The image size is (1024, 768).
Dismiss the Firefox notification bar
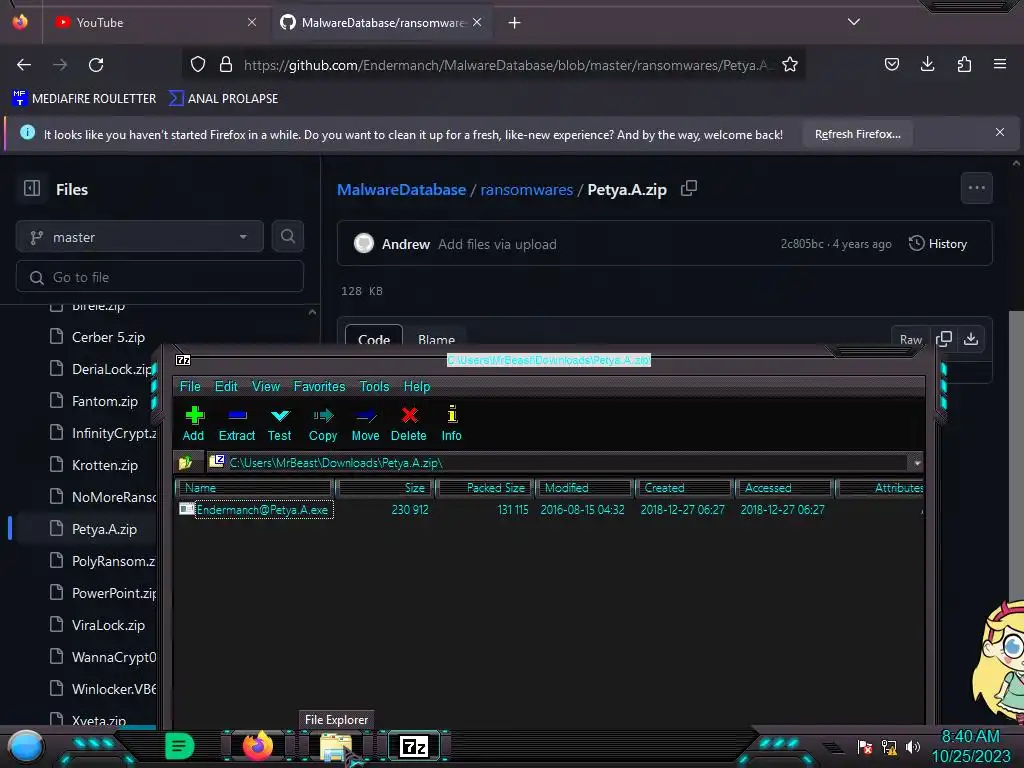1000,133
